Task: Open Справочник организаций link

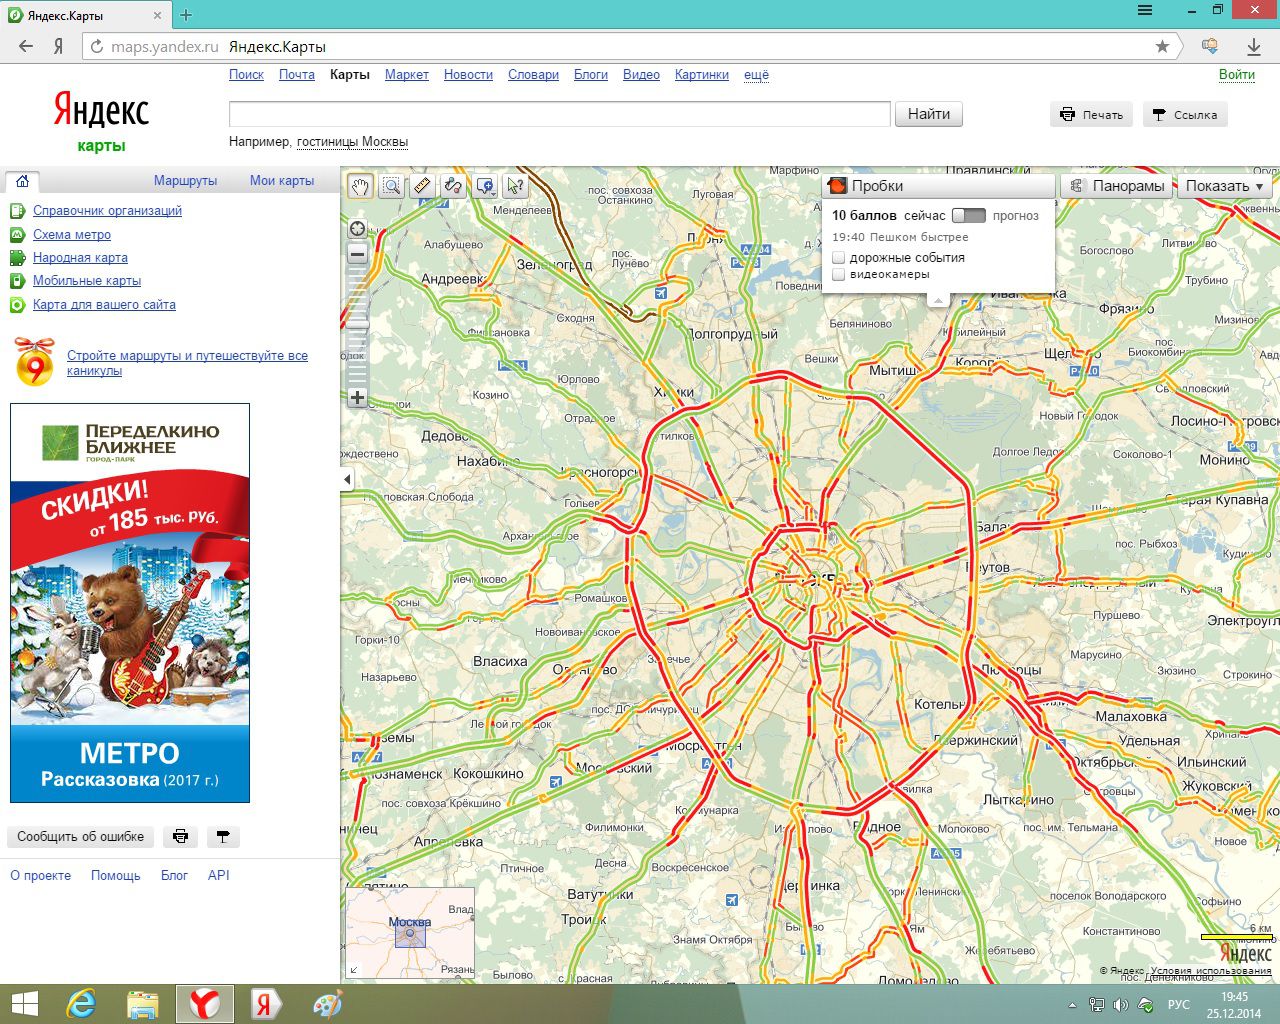Action: (107, 211)
